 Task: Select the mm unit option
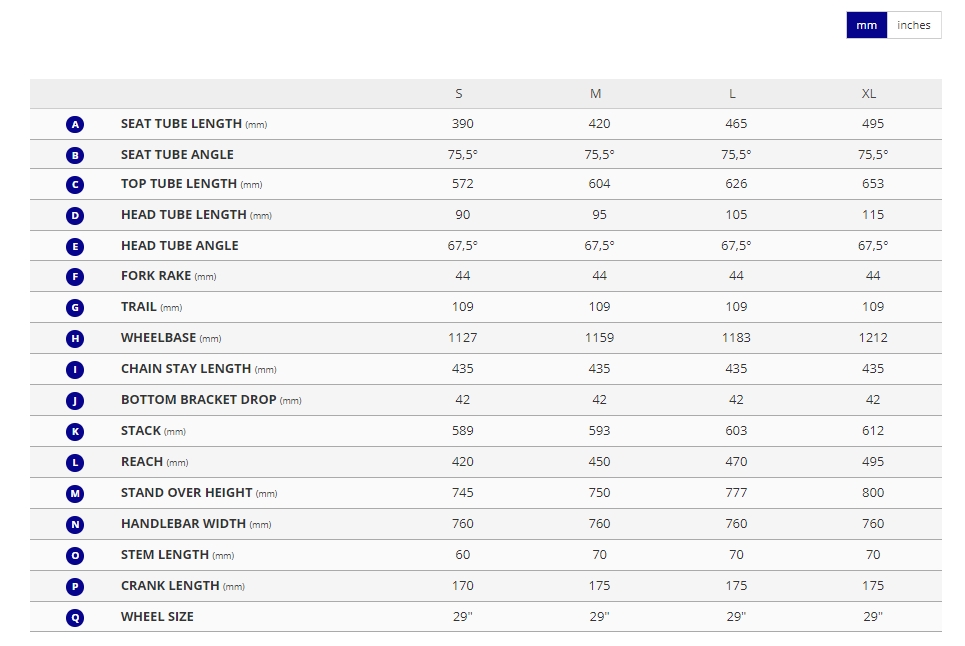(x=866, y=25)
